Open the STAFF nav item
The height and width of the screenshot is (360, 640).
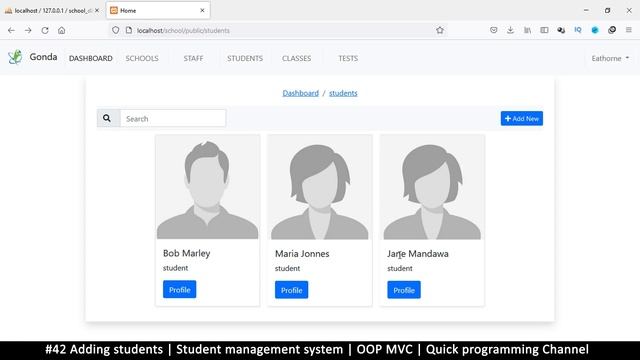[193, 58]
